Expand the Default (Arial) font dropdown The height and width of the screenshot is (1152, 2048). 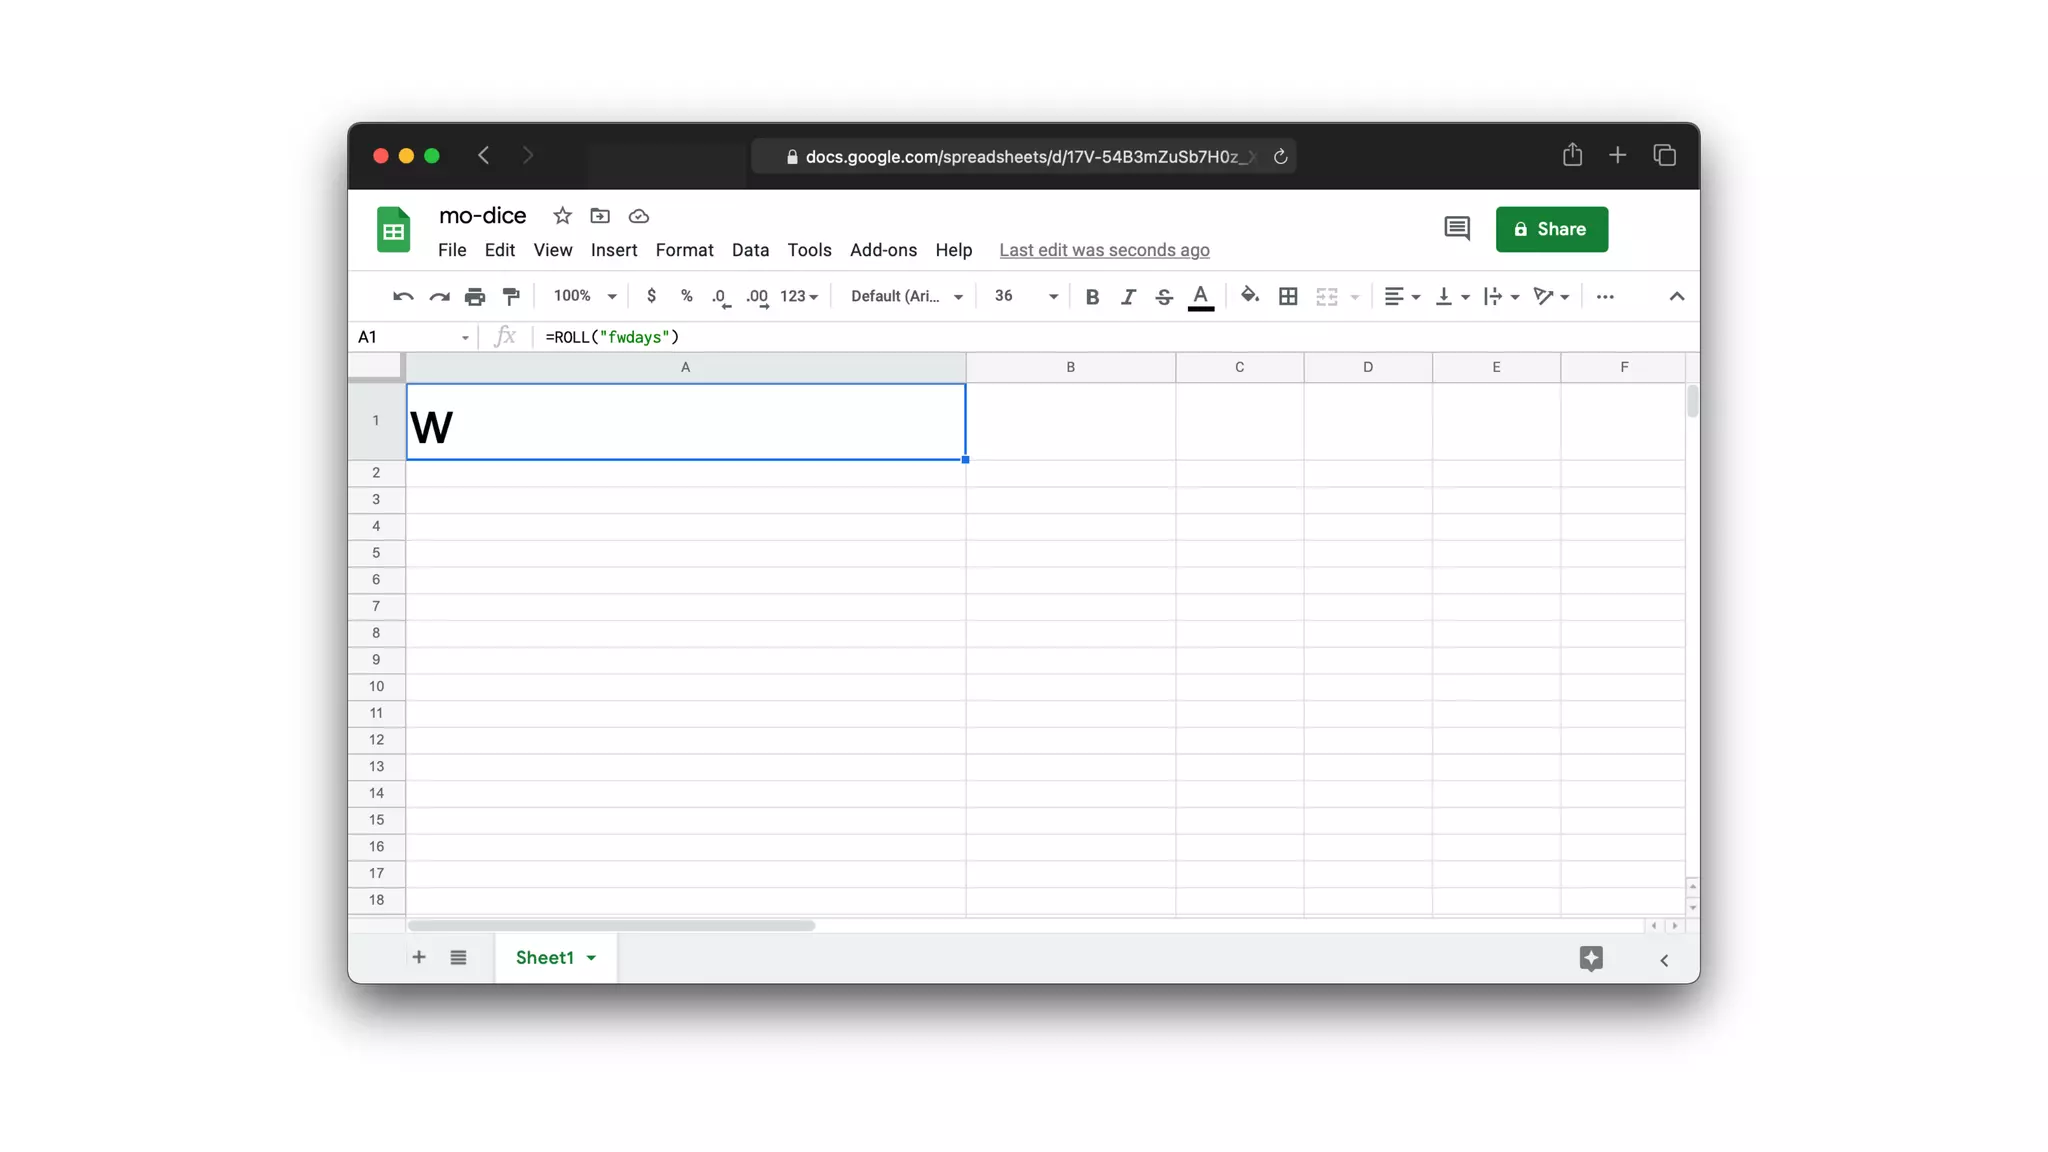click(x=906, y=296)
